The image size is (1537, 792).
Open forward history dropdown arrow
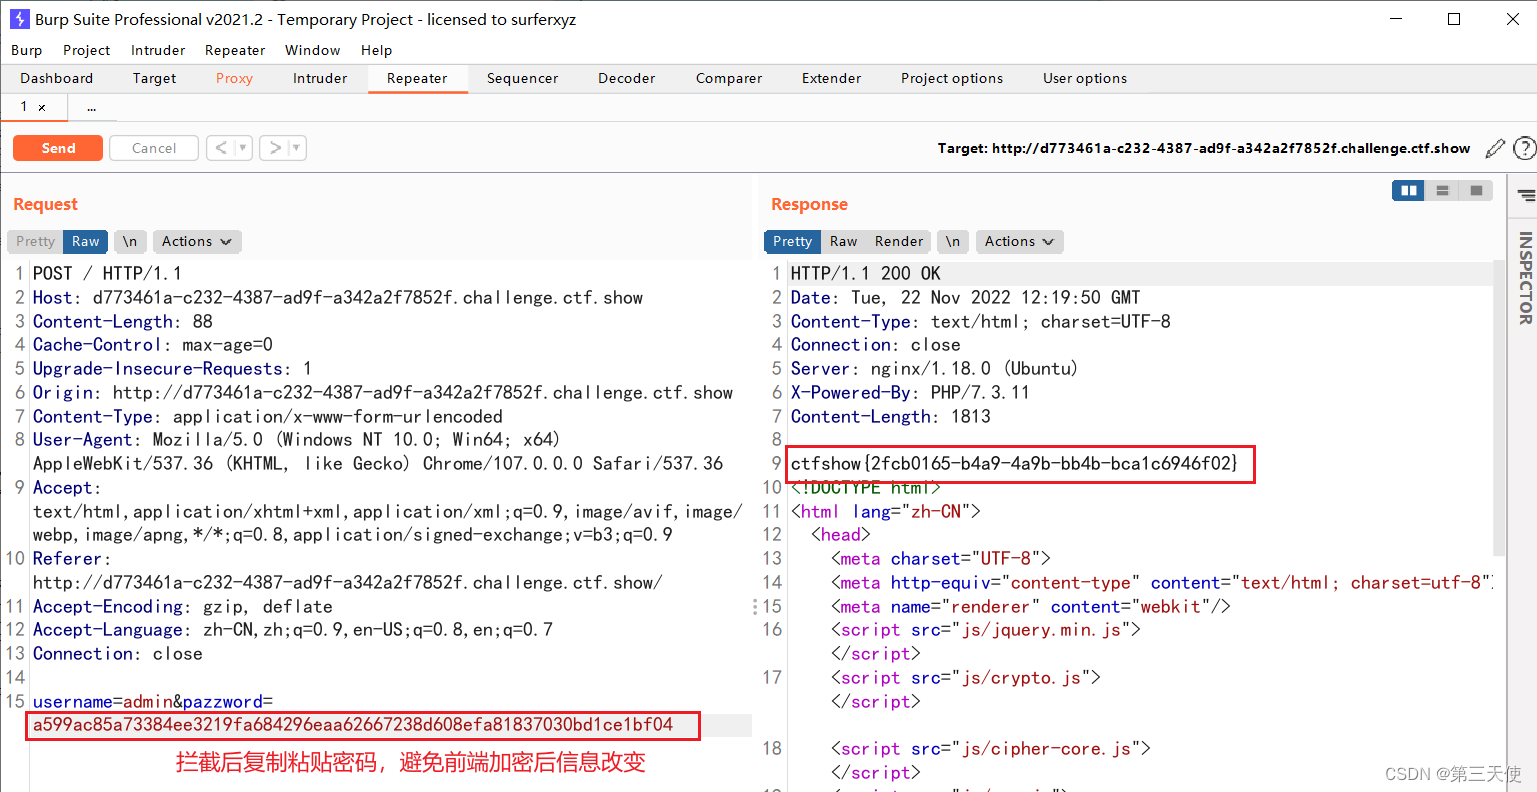(297, 148)
